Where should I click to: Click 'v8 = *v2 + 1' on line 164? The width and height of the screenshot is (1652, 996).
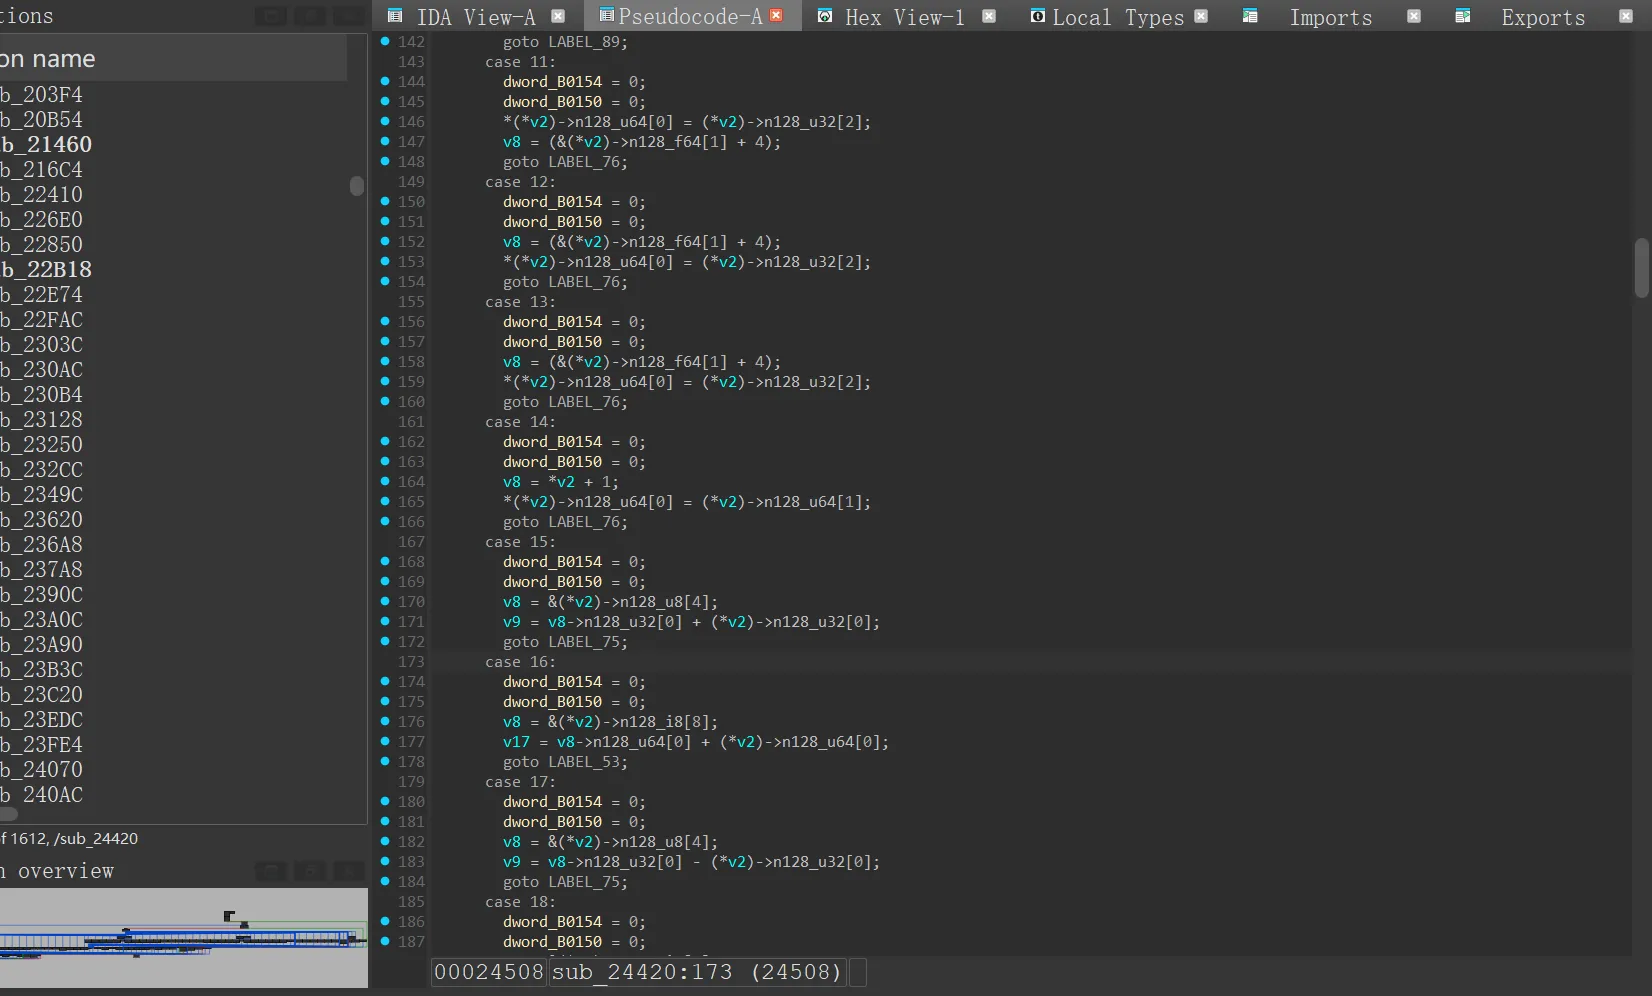(561, 482)
